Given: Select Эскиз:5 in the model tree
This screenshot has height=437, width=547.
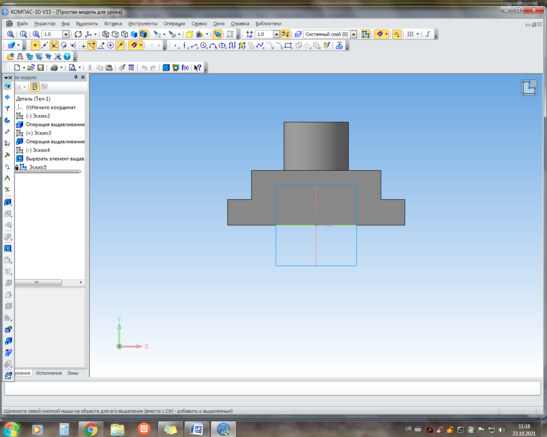Looking at the screenshot, I should pyautogui.click(x=38, y=167).
